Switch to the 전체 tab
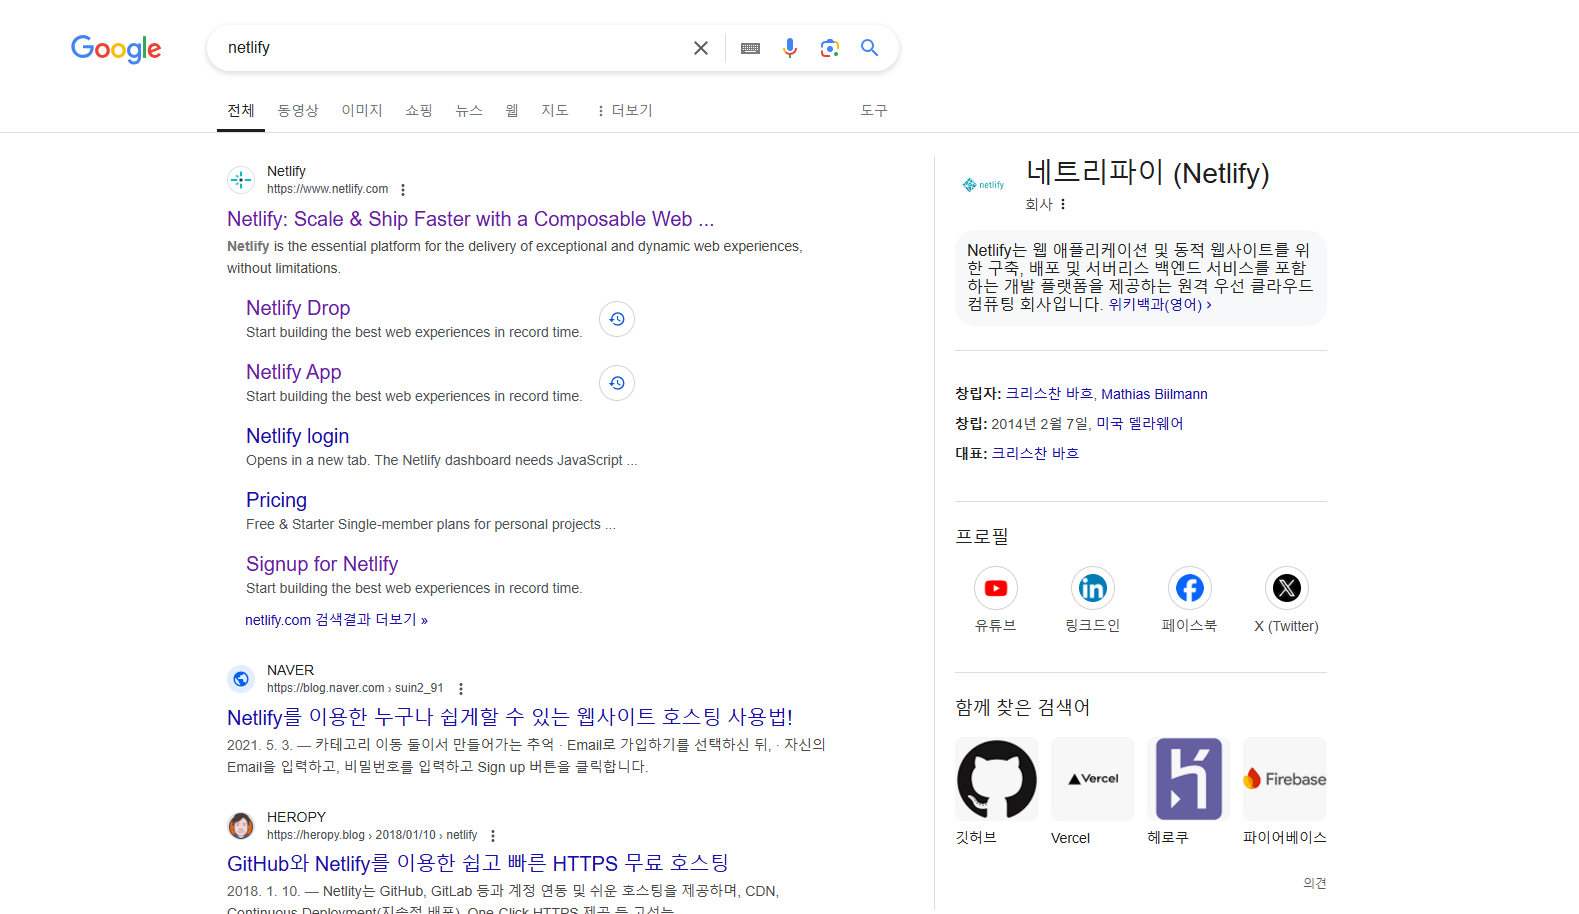Viewport: 1579px width, 914px height. click(x=241, y=110)
